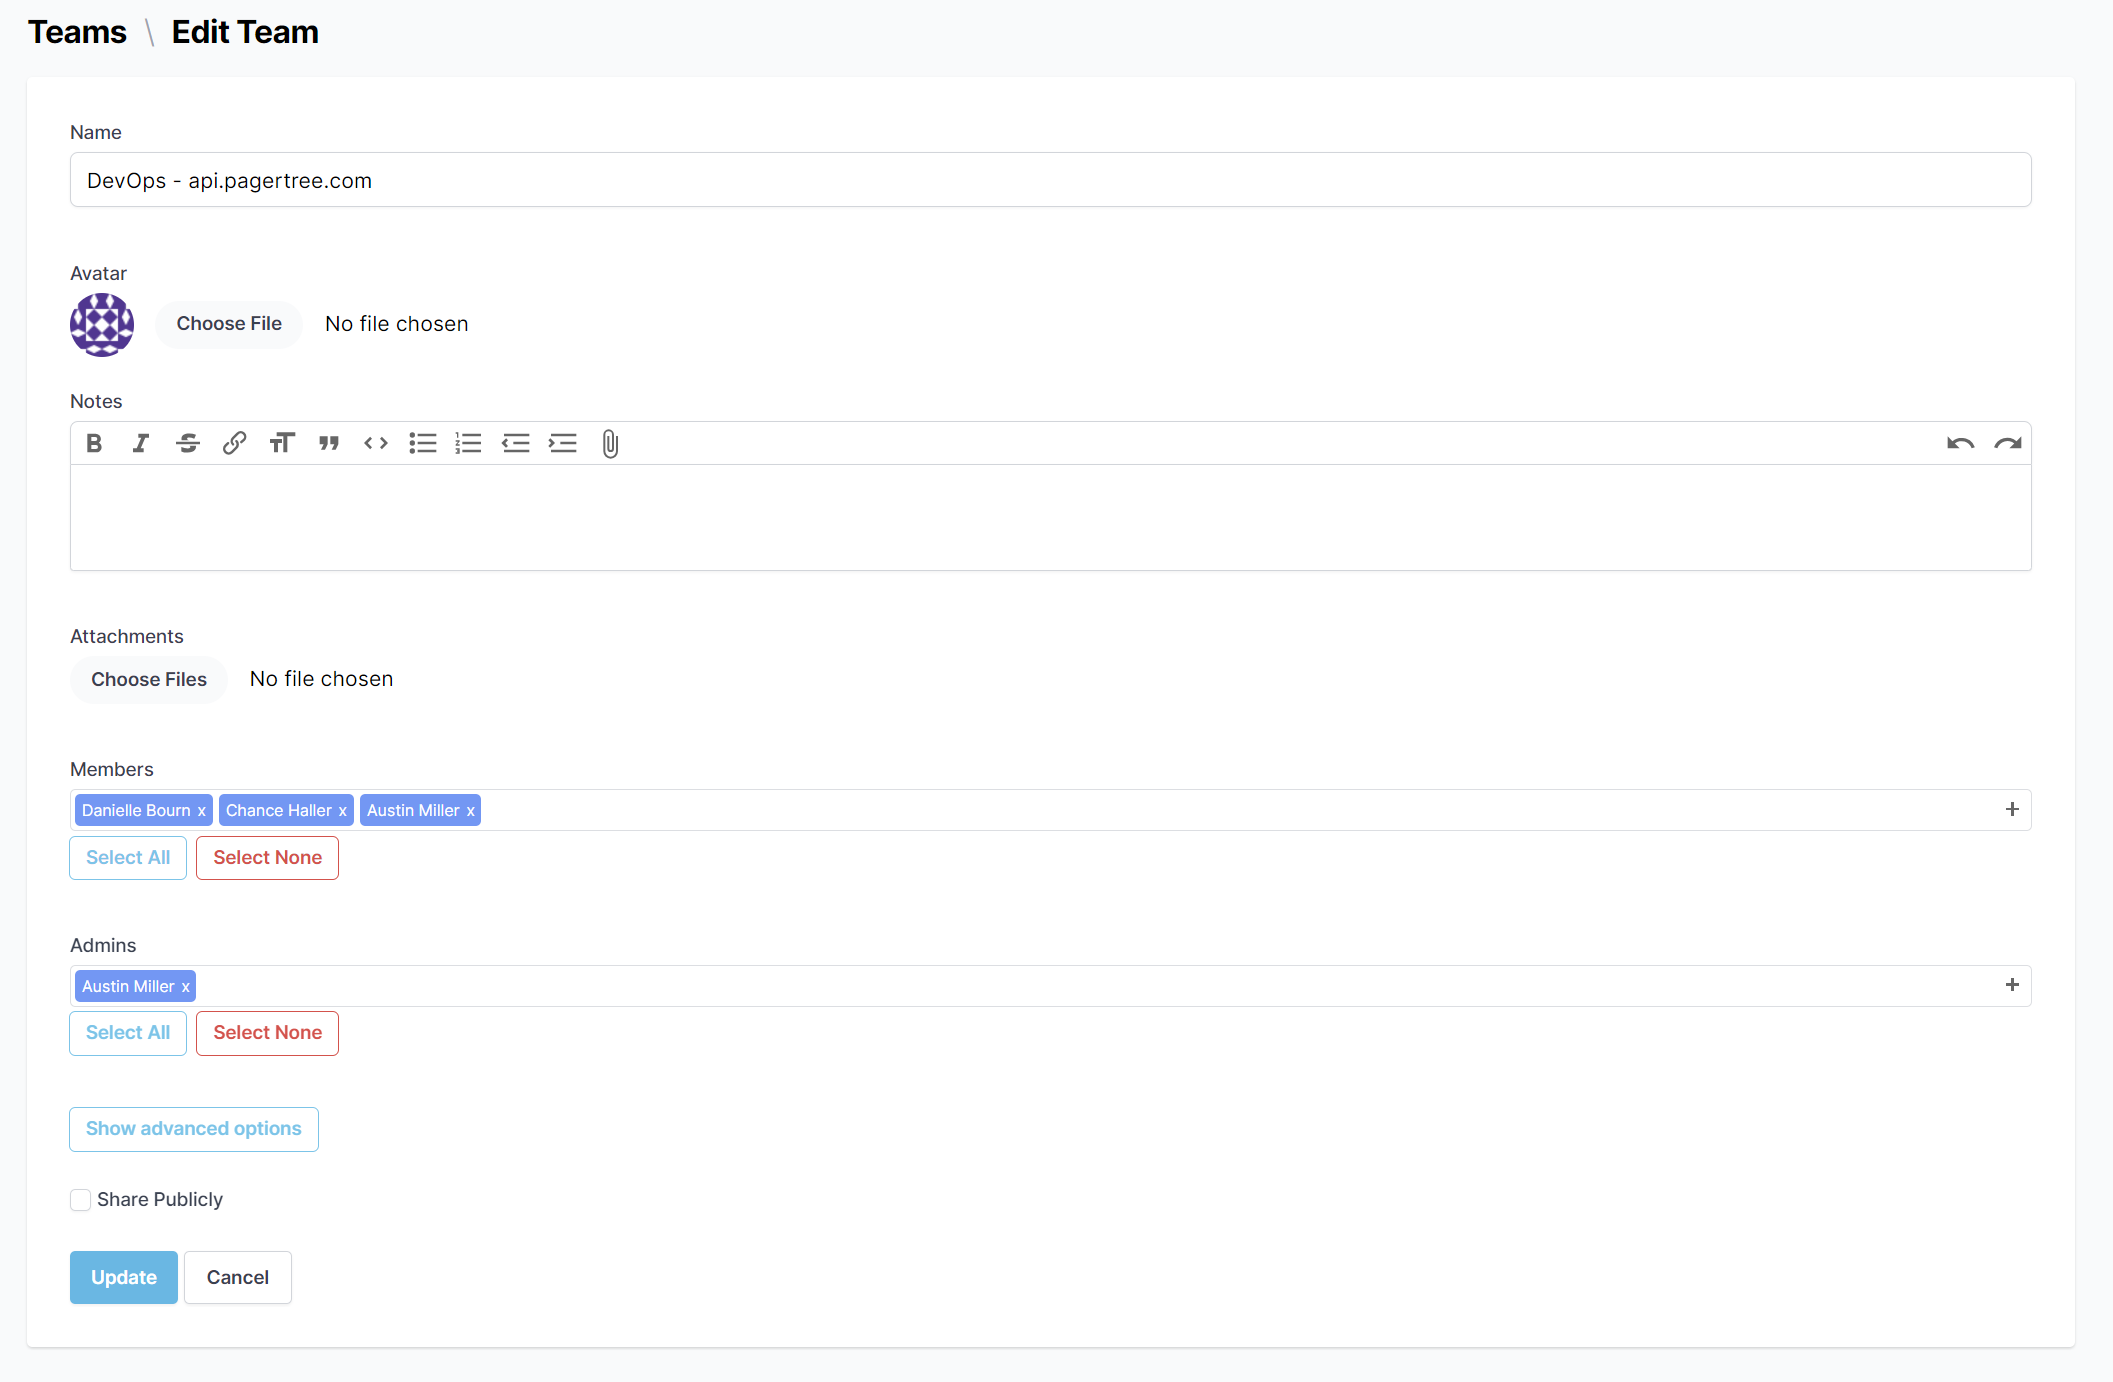This screenshot has width=2113, height=1382.
Task: Insert a link in the Notes editor
Action: click(x=235, y=443)
